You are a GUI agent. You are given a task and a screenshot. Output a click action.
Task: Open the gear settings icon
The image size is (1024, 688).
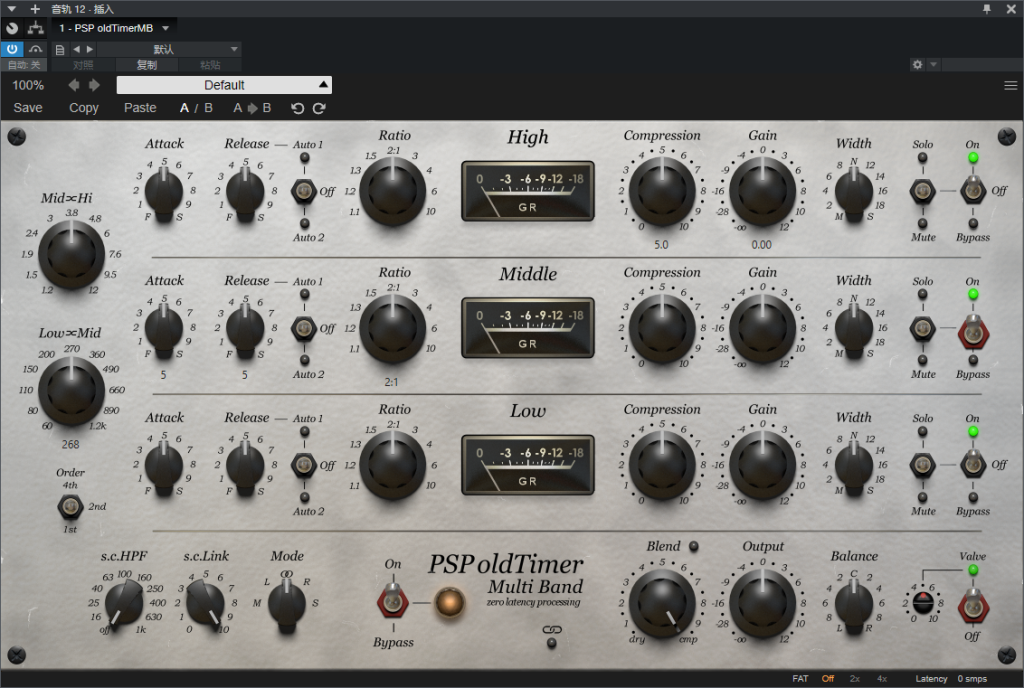point(918,65)
